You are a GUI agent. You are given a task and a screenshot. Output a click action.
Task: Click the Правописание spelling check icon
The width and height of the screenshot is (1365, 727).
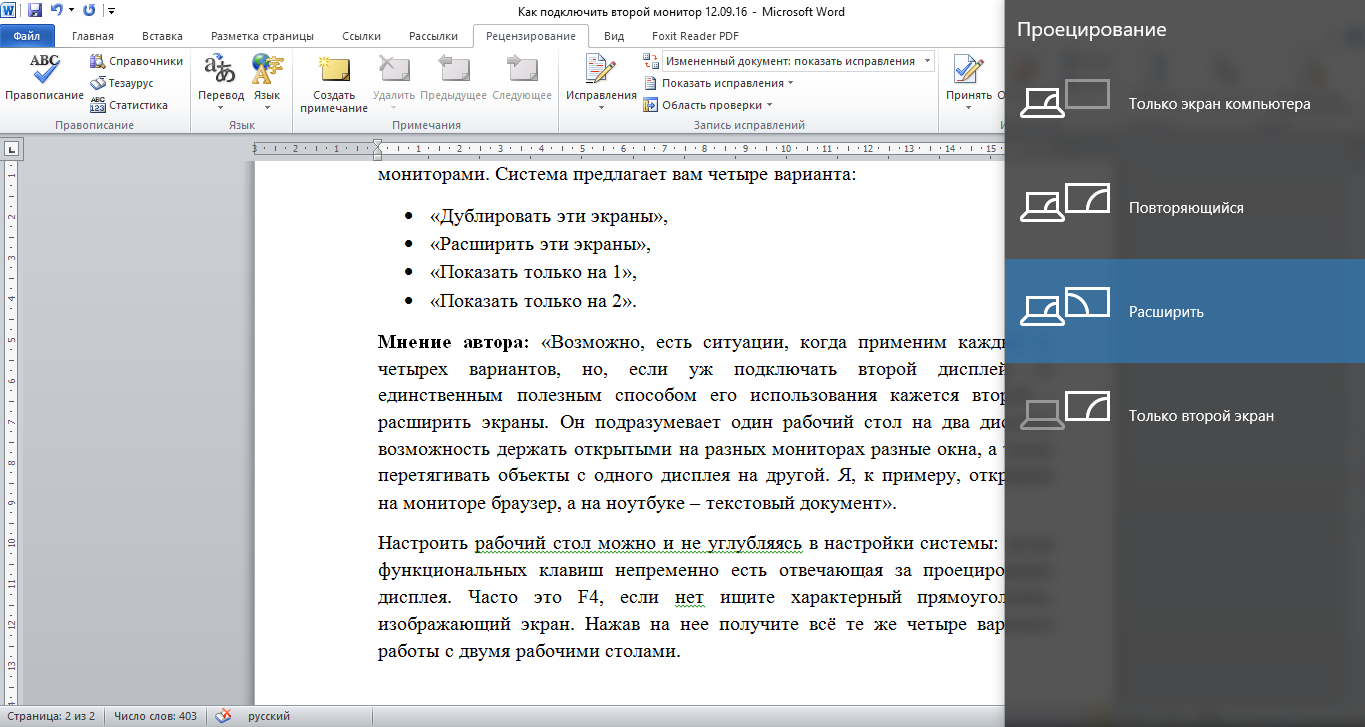click(x=44, y=77)
